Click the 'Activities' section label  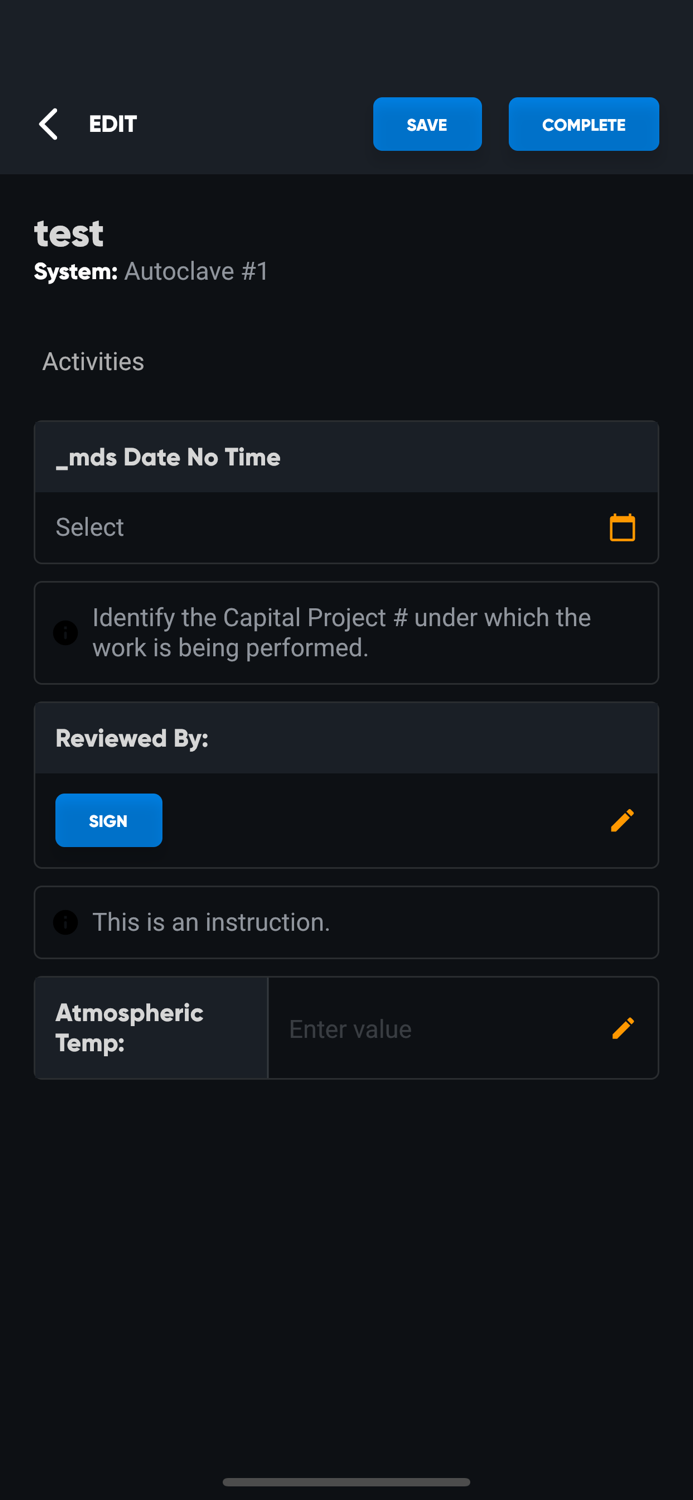coord(93,362)
